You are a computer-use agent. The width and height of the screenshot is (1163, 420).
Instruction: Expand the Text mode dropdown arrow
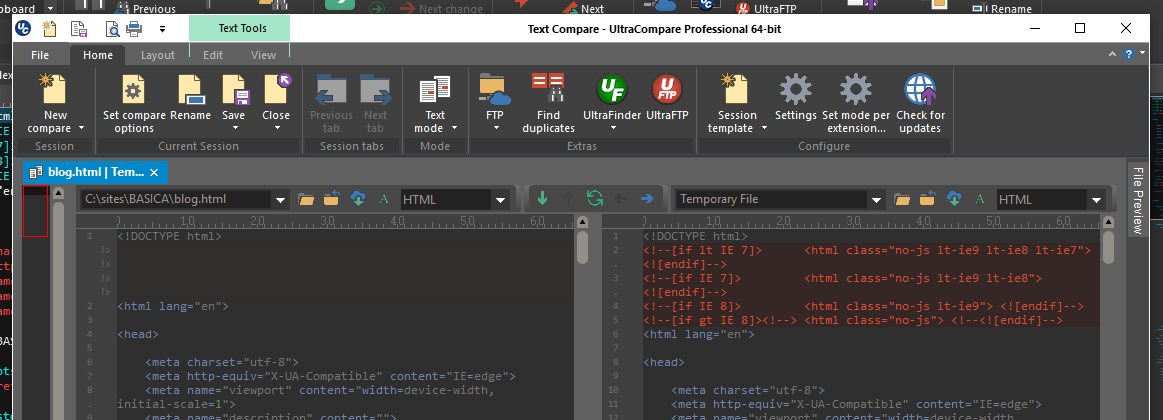[x=454, y=128]
